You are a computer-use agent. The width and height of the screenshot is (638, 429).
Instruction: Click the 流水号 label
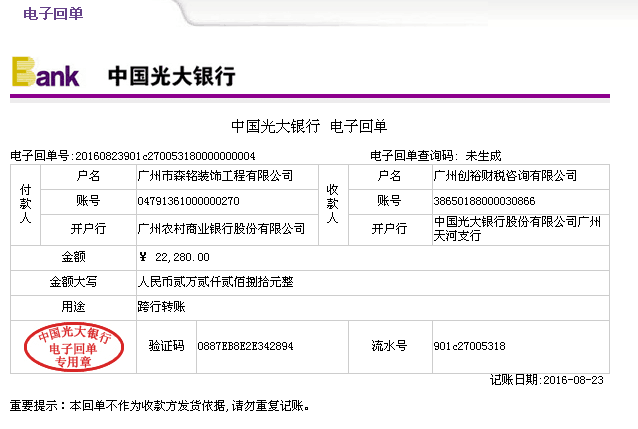(389, 346)
